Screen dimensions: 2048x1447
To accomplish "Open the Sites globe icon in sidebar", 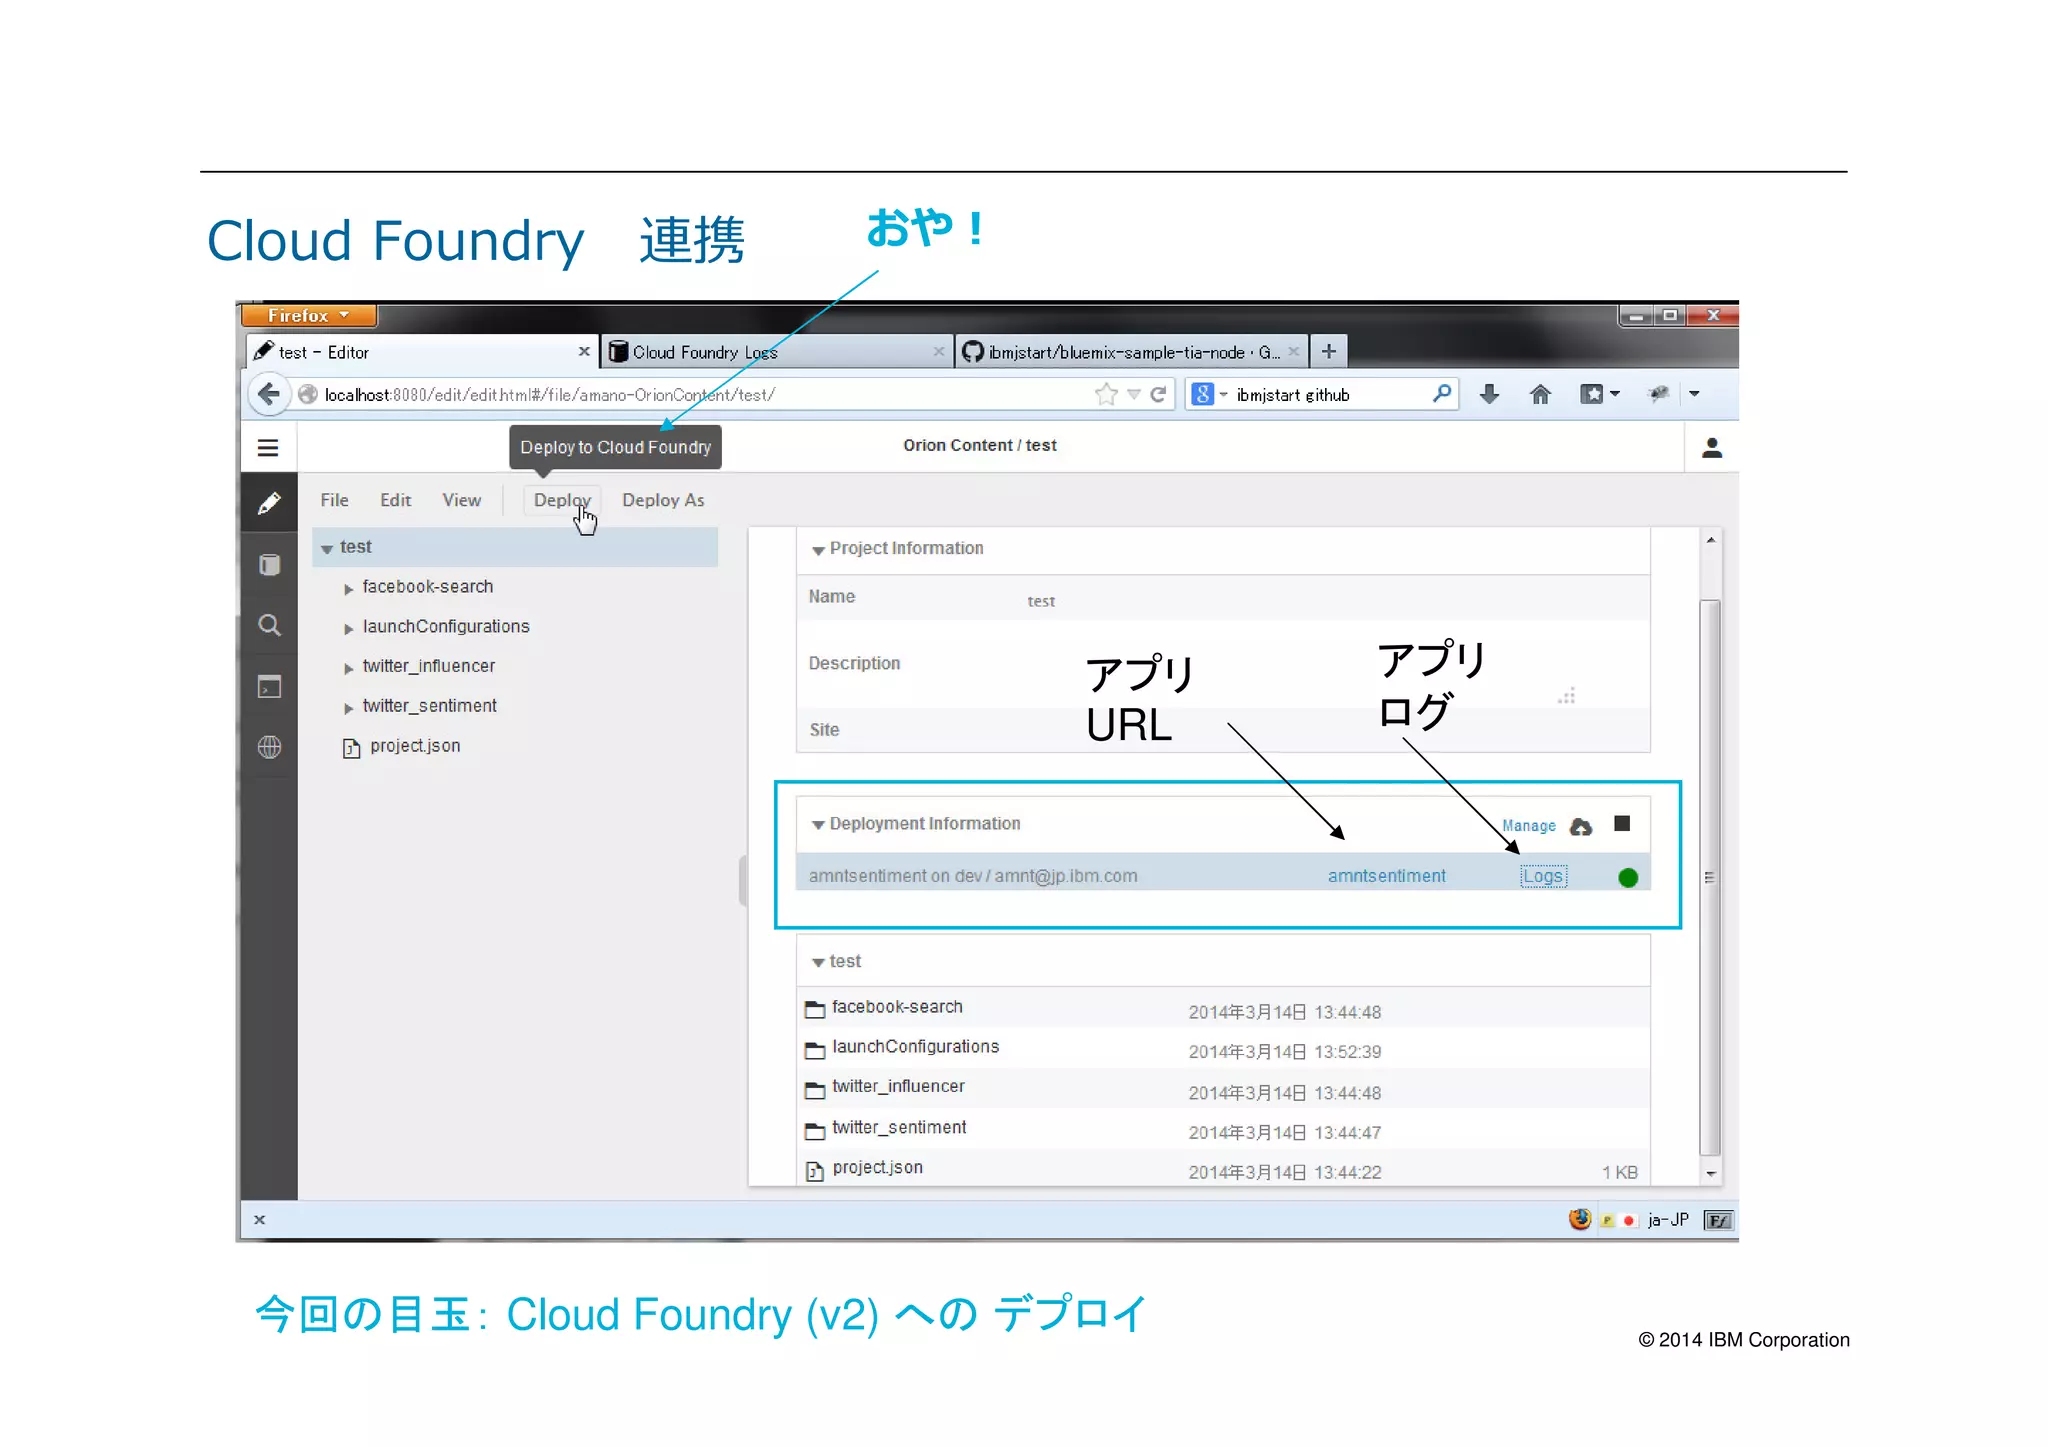I will (x=269, y=747).
